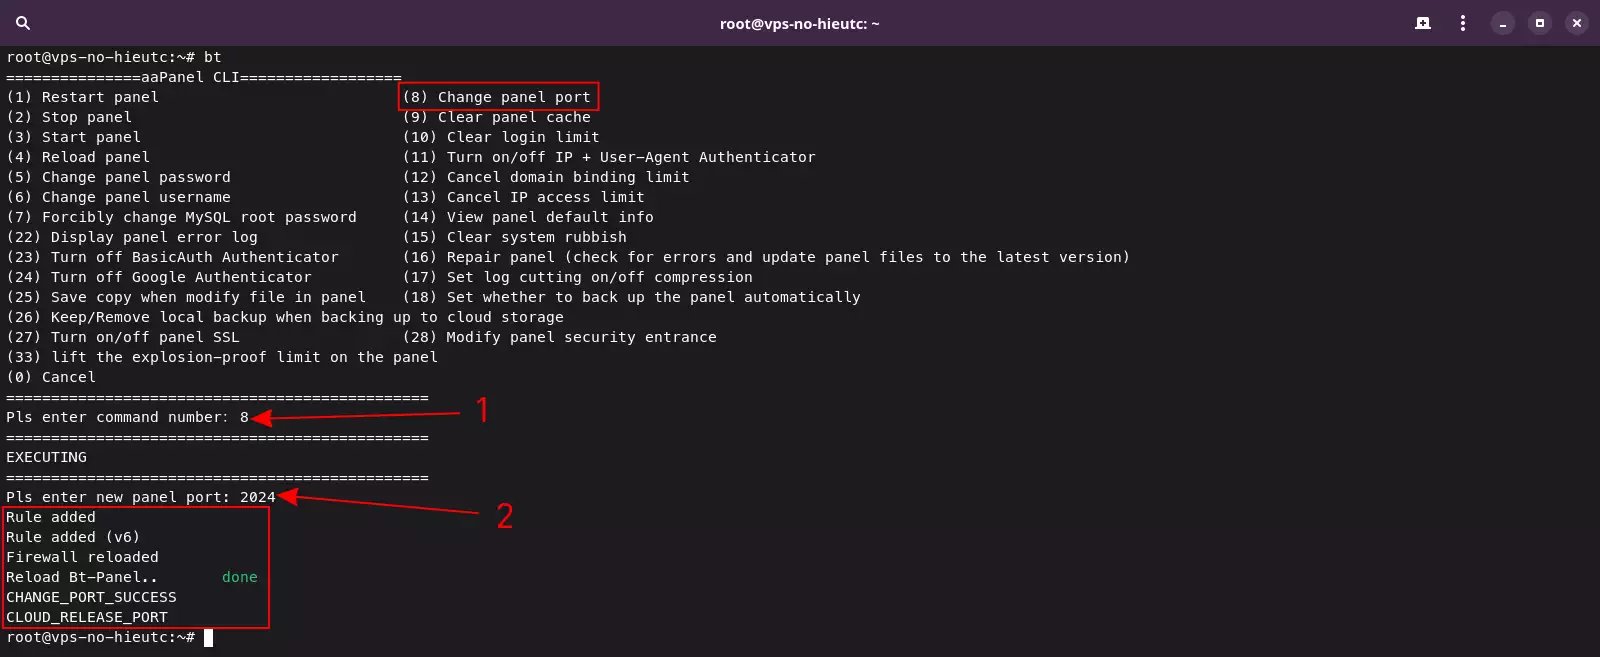Click the green "done" status text
Image resolution: width=1600 pixels, height=657 pixels.
(x=239, y=577)
